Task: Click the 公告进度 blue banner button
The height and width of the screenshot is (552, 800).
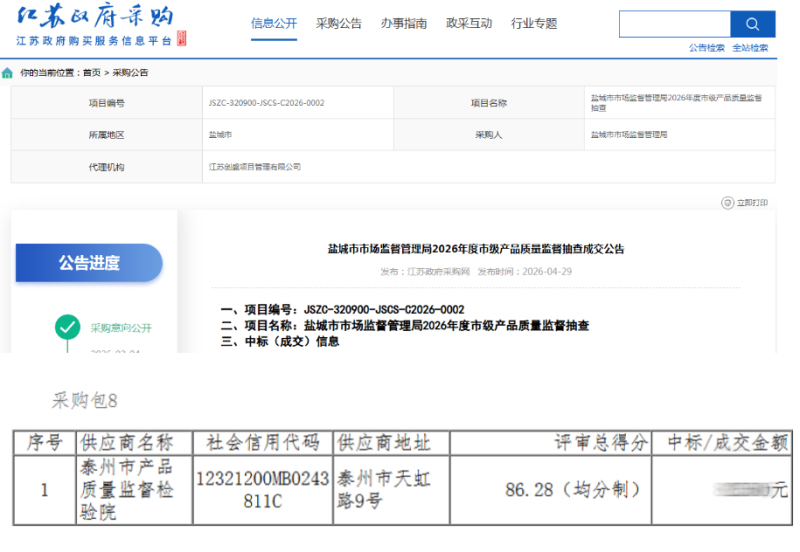Action: click(x=89, y=263)
